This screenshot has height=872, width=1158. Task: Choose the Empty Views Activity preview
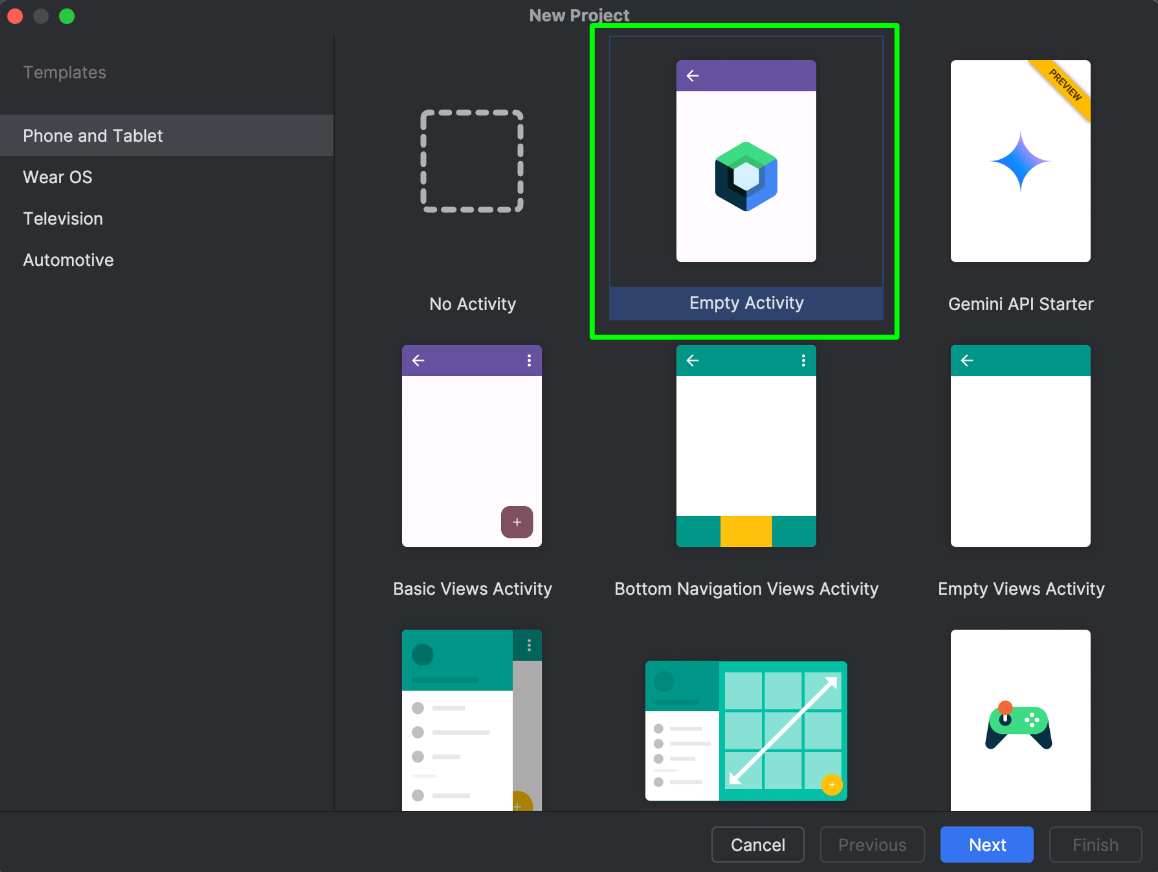tap(1020, 446)
